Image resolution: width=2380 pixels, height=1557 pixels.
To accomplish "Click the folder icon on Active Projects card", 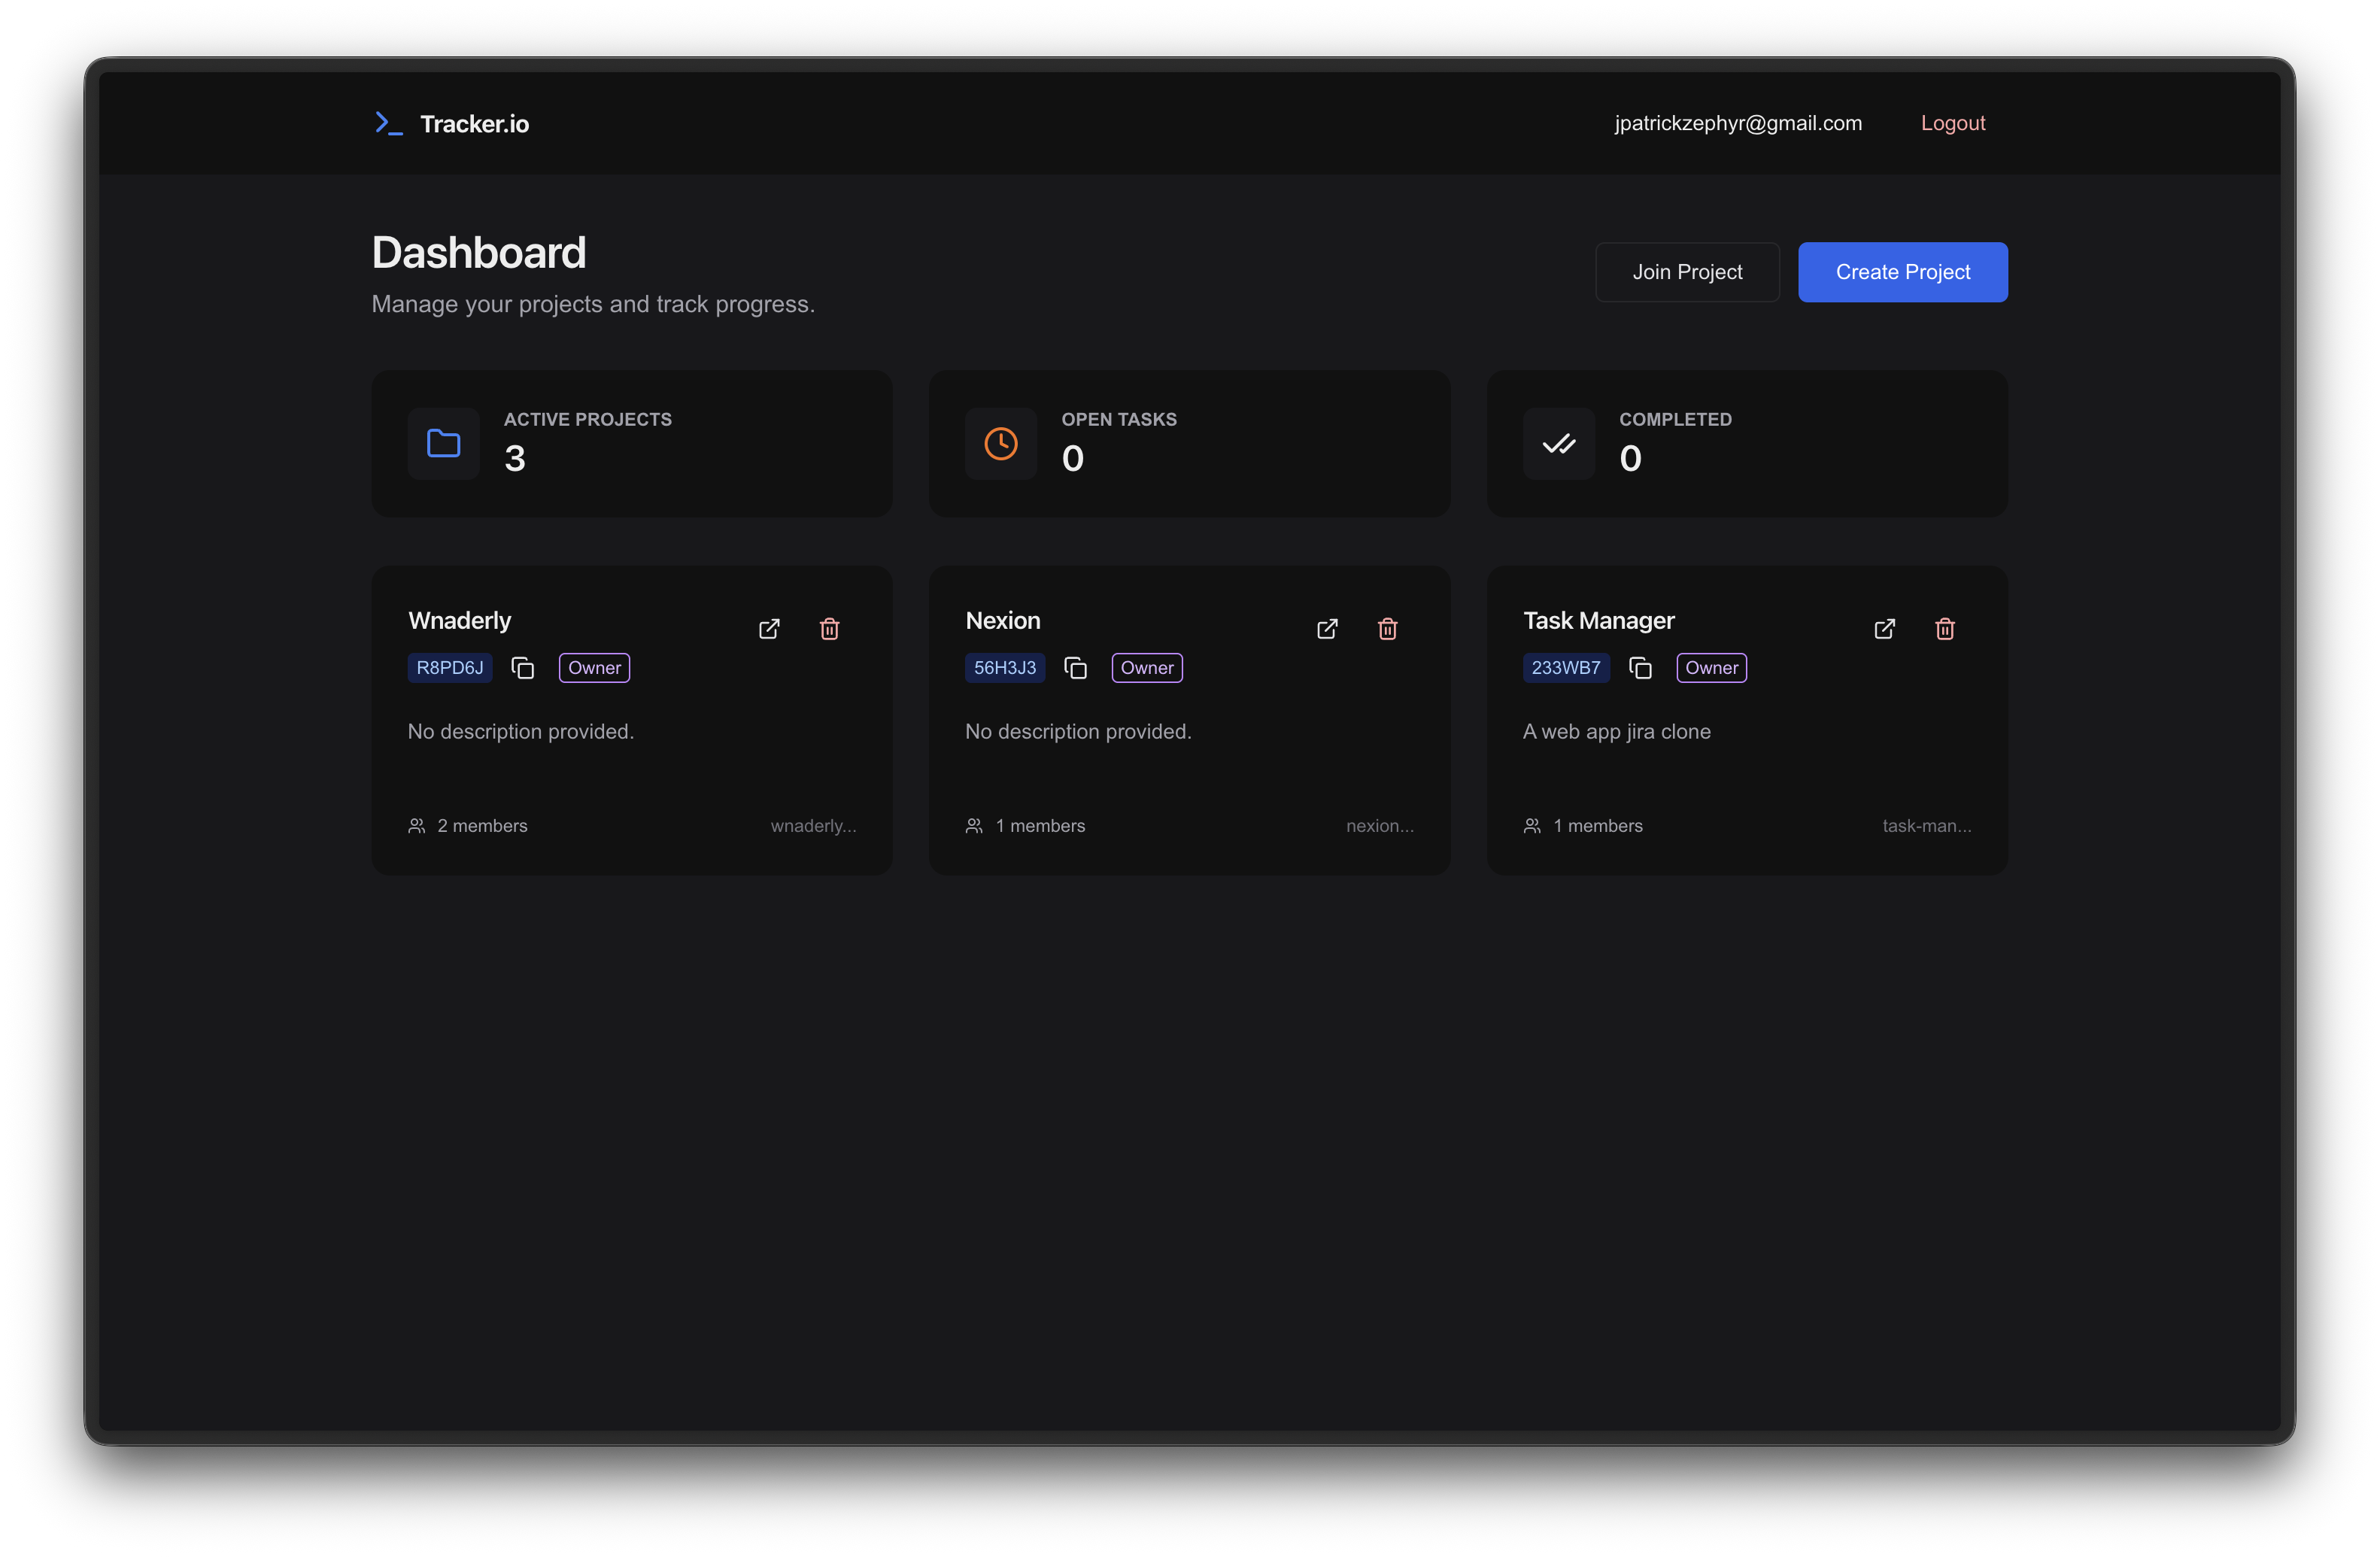I will (x=443, y=443).
